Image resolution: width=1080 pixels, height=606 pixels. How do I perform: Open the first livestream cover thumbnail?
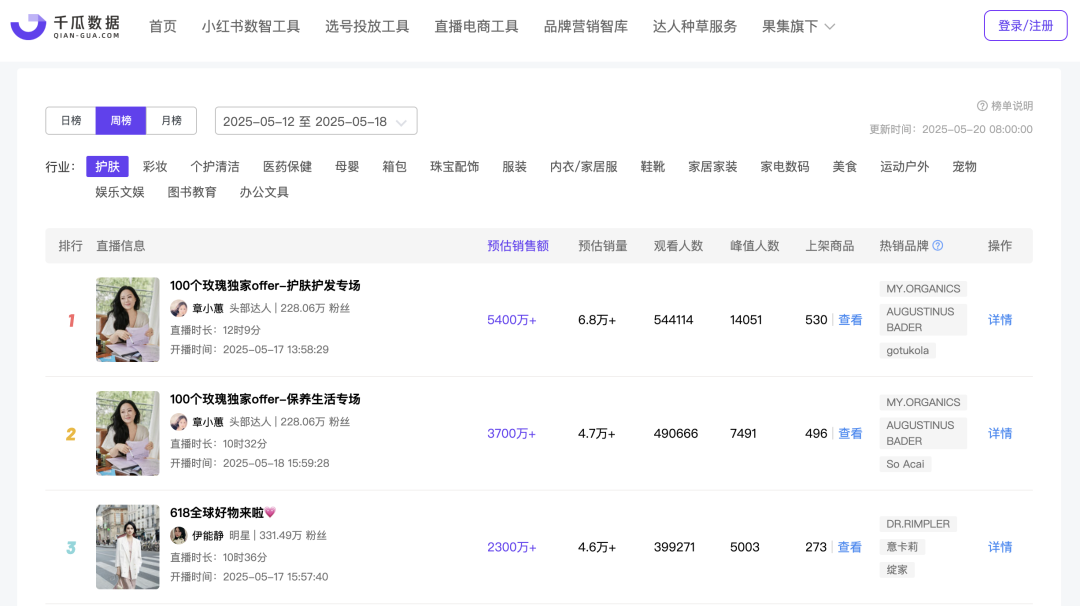point(127,319)
